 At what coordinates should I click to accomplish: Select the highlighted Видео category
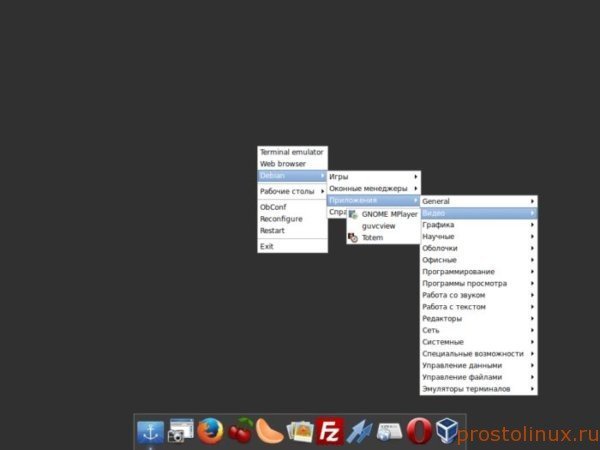point(478,213)
